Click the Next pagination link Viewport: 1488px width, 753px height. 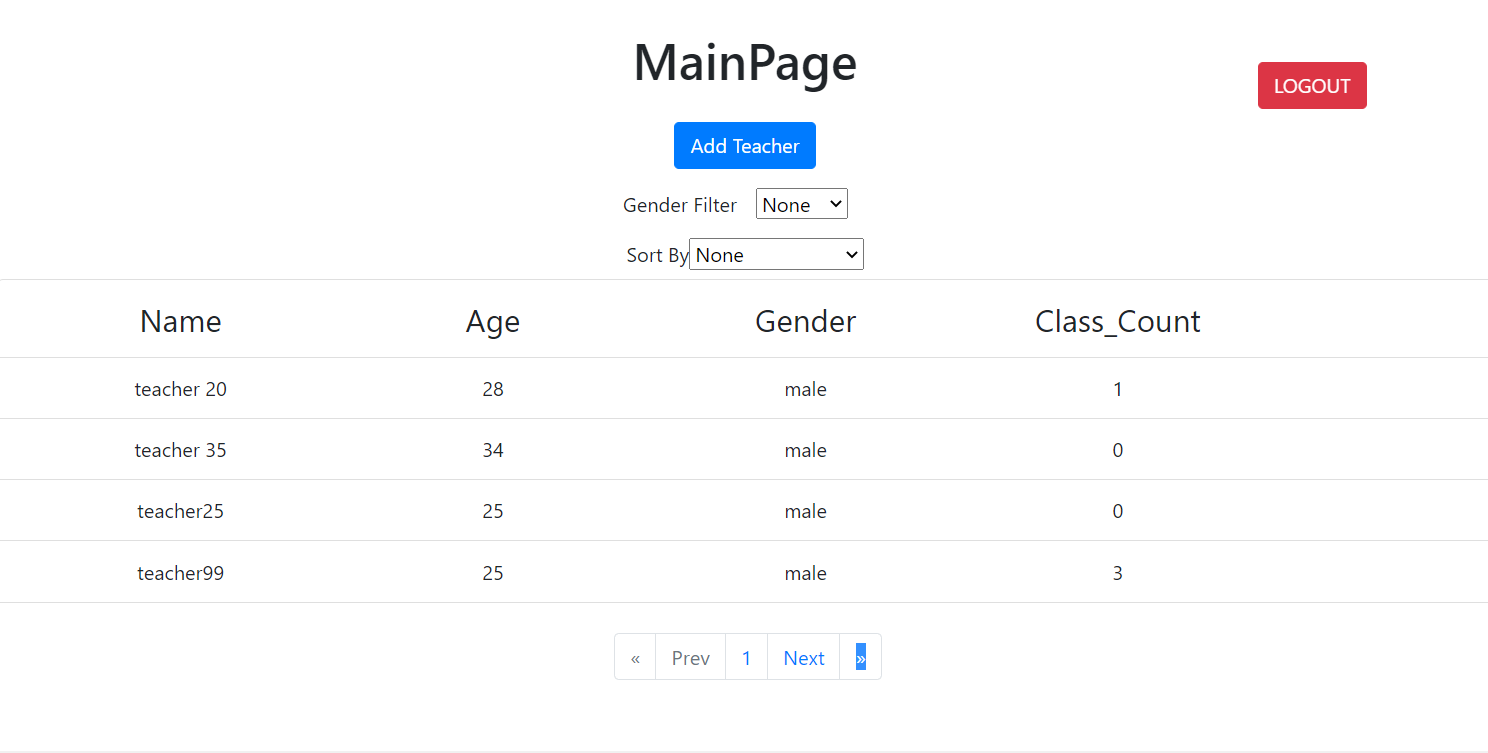click(803, 657)
